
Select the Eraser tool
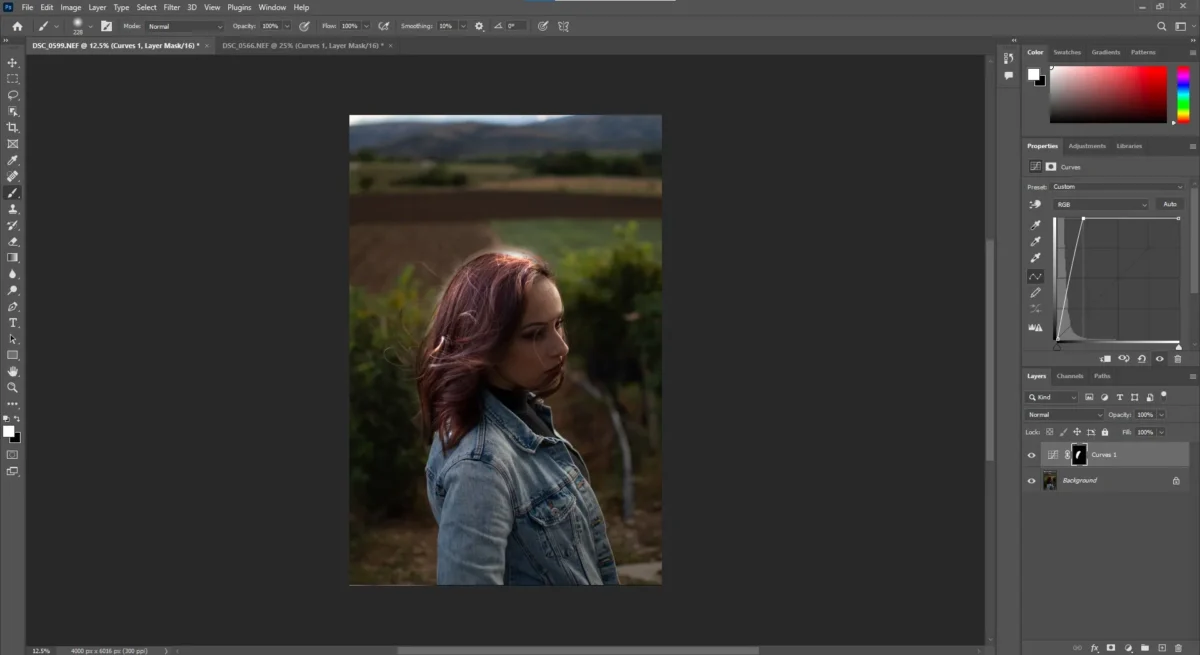click(x=13, y=241)
